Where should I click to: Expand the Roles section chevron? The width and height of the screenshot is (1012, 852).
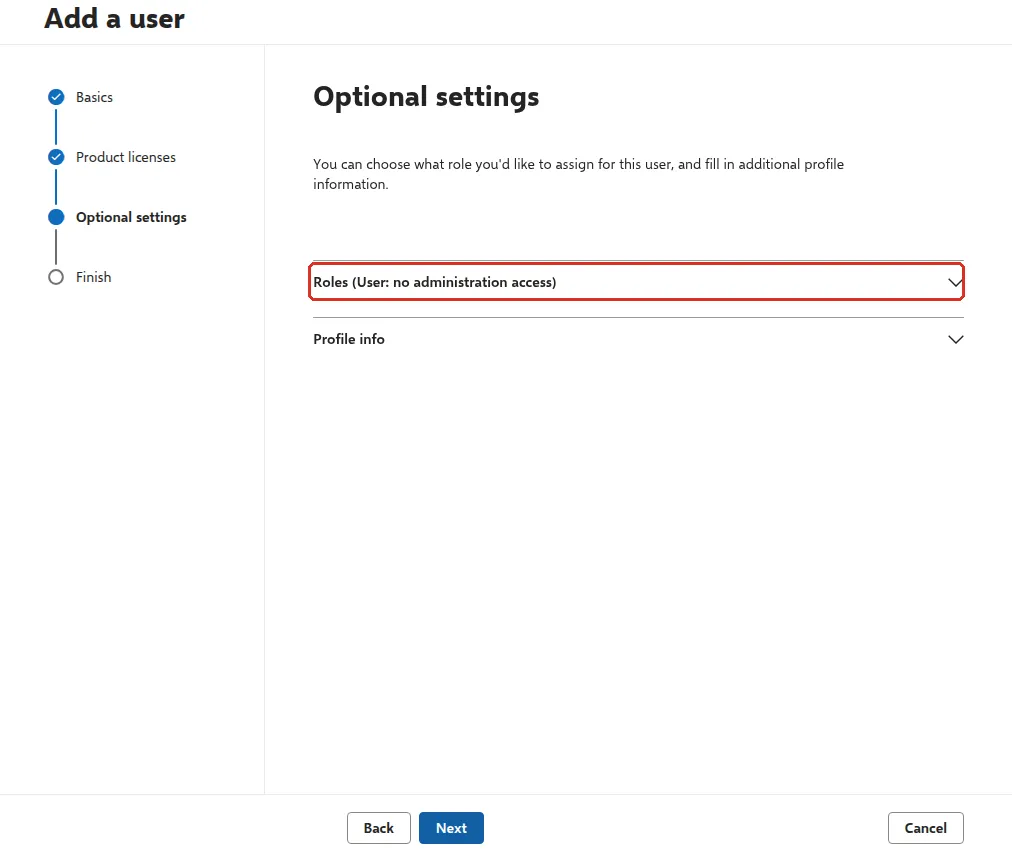(x=955, y=282)
